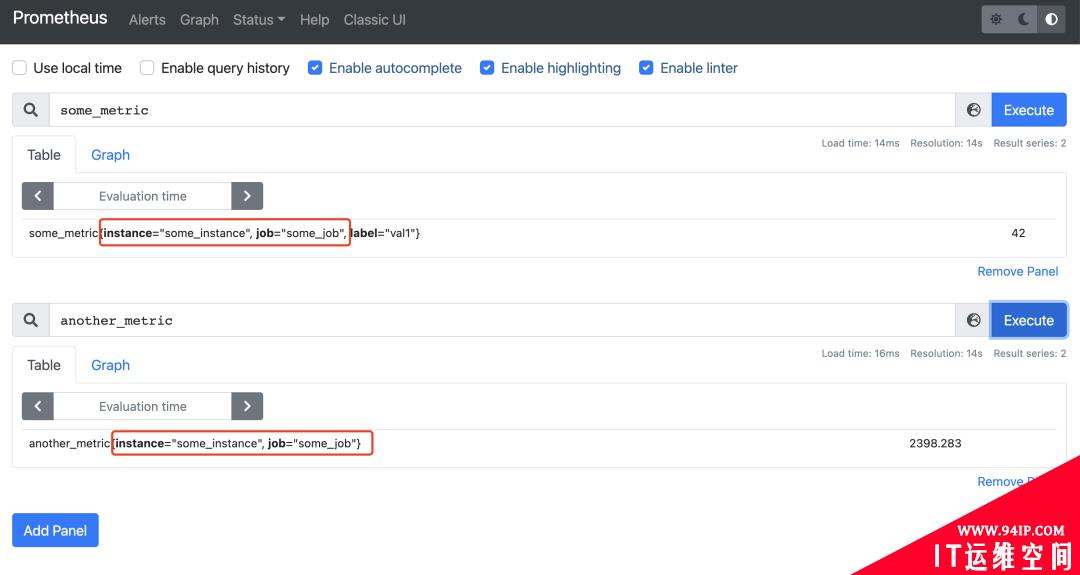Switch to Graph tab in some_metric panel
Screen dimensions: 1080x575
(110, 155)
